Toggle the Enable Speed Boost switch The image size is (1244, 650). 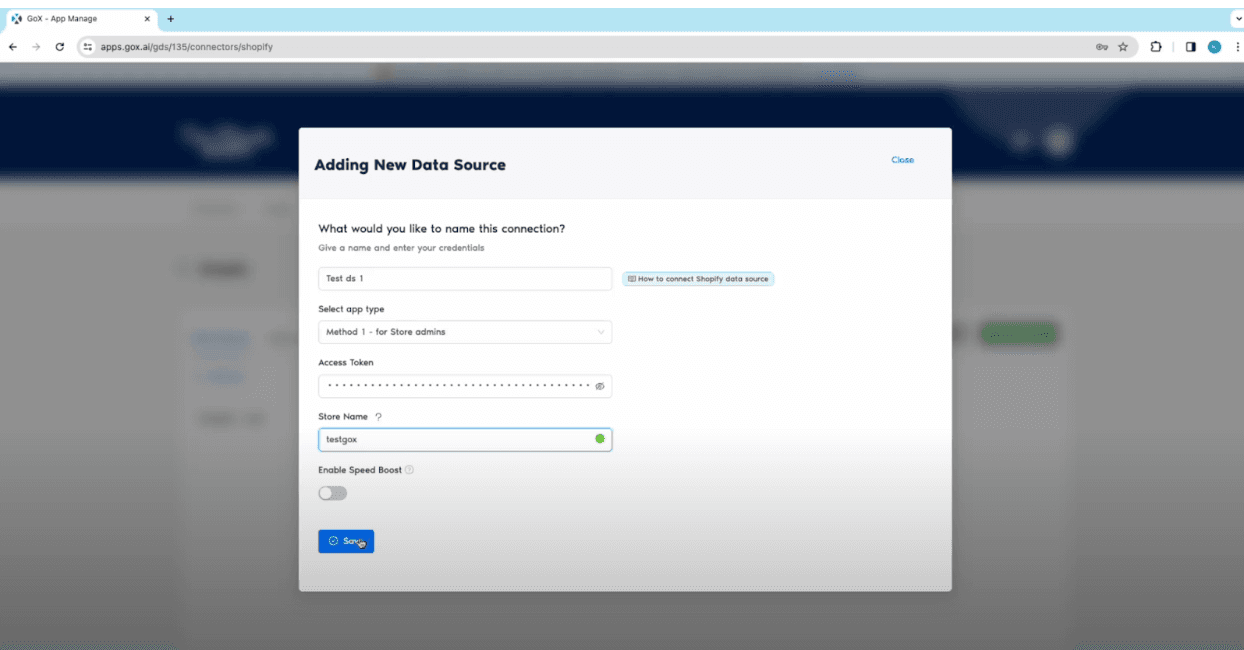click(x=332, y=493)
